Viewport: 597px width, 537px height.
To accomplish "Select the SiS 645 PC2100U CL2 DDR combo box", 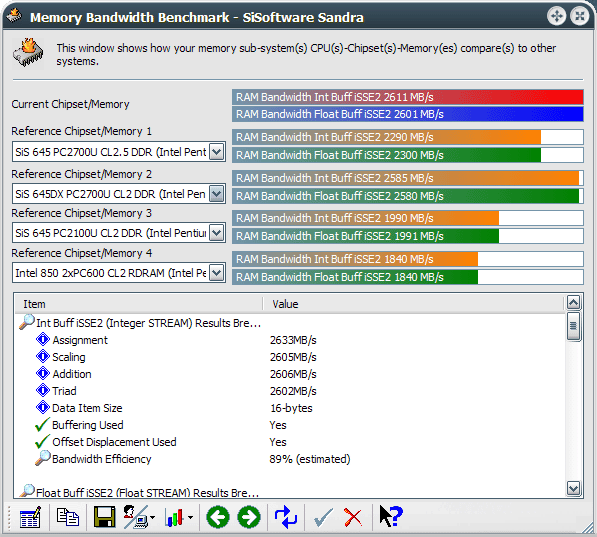I will [119, 233].
